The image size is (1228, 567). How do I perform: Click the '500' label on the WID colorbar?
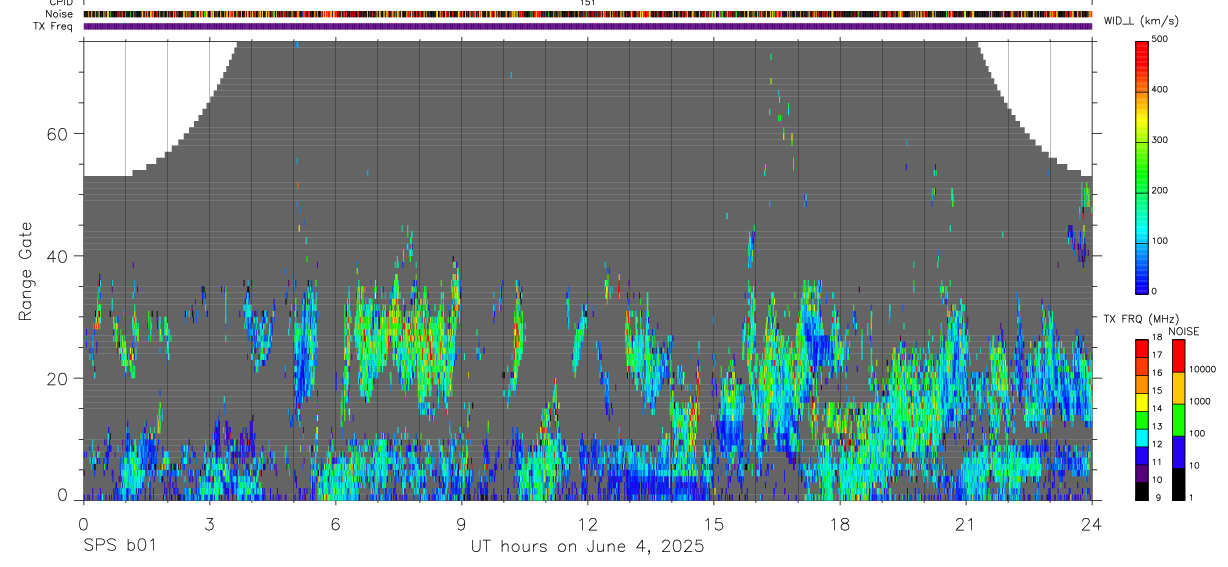click(x=1160, y=39)
